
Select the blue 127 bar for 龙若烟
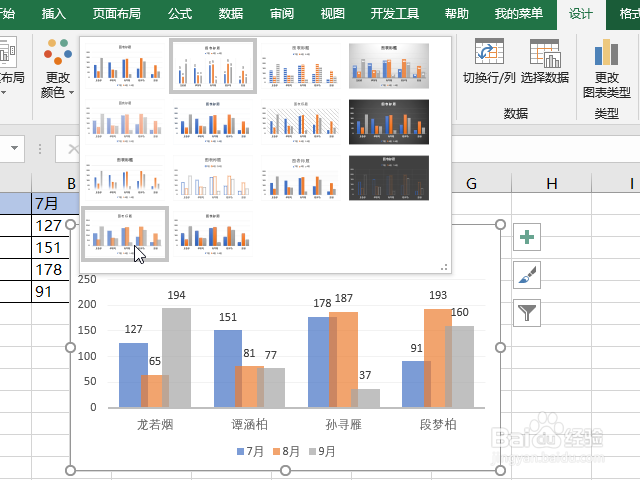(x=131, y=375)
